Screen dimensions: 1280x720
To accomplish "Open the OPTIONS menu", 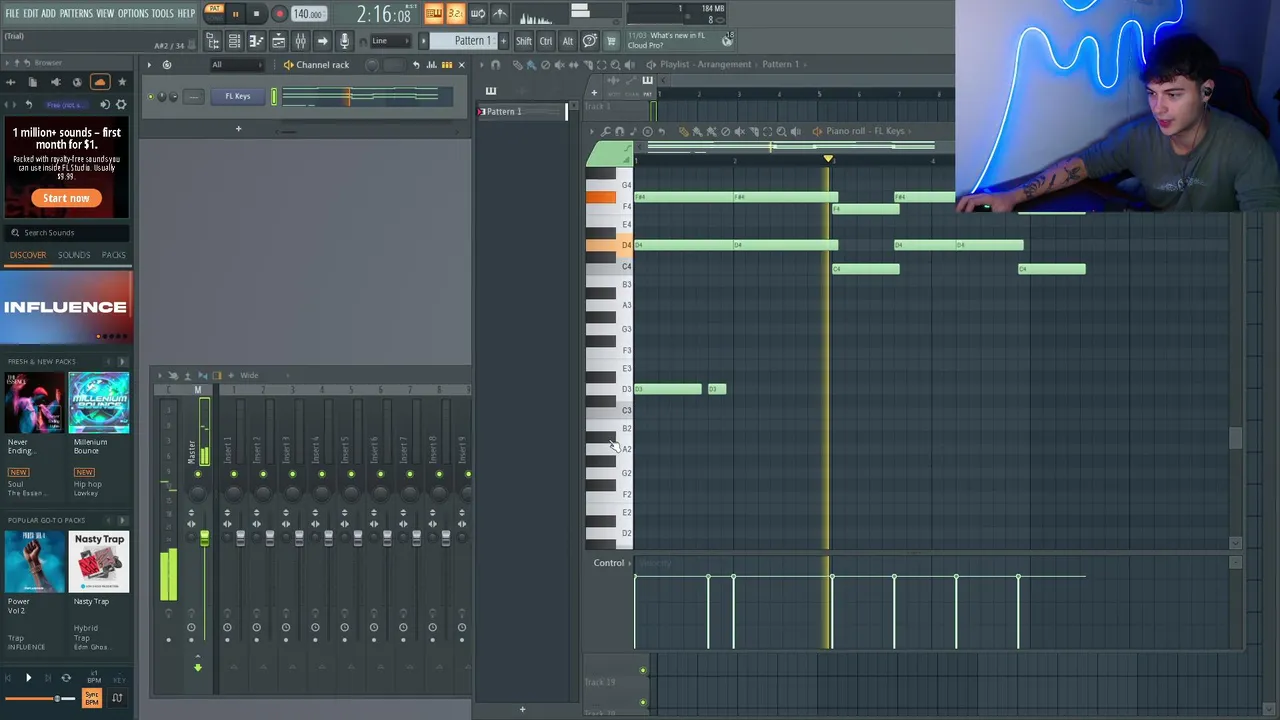I will tap(133, 13).
